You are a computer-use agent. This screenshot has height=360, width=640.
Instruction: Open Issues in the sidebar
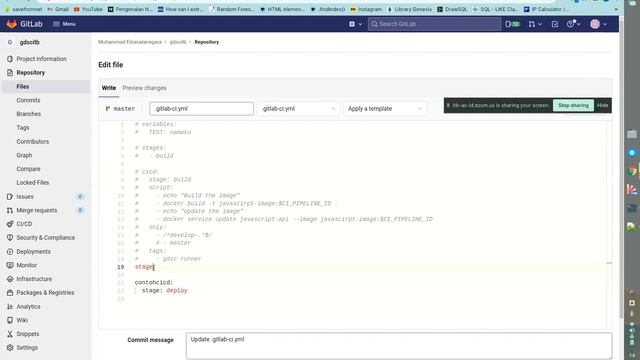25,197
